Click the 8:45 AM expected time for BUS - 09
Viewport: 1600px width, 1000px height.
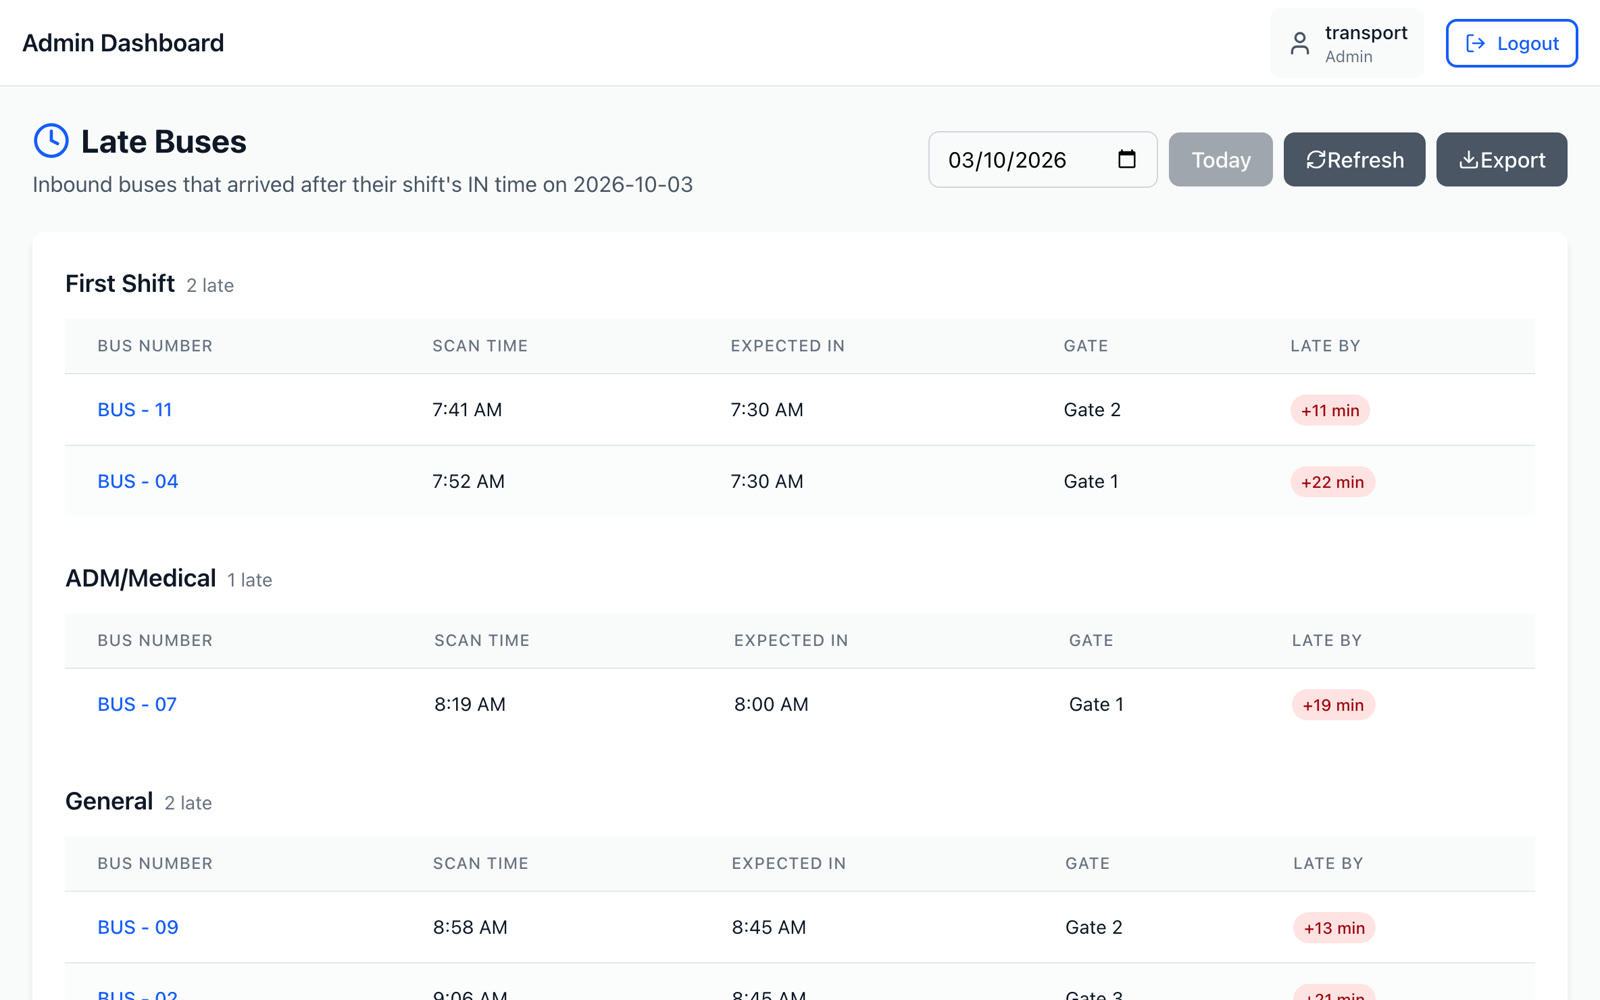click(768, 928)
